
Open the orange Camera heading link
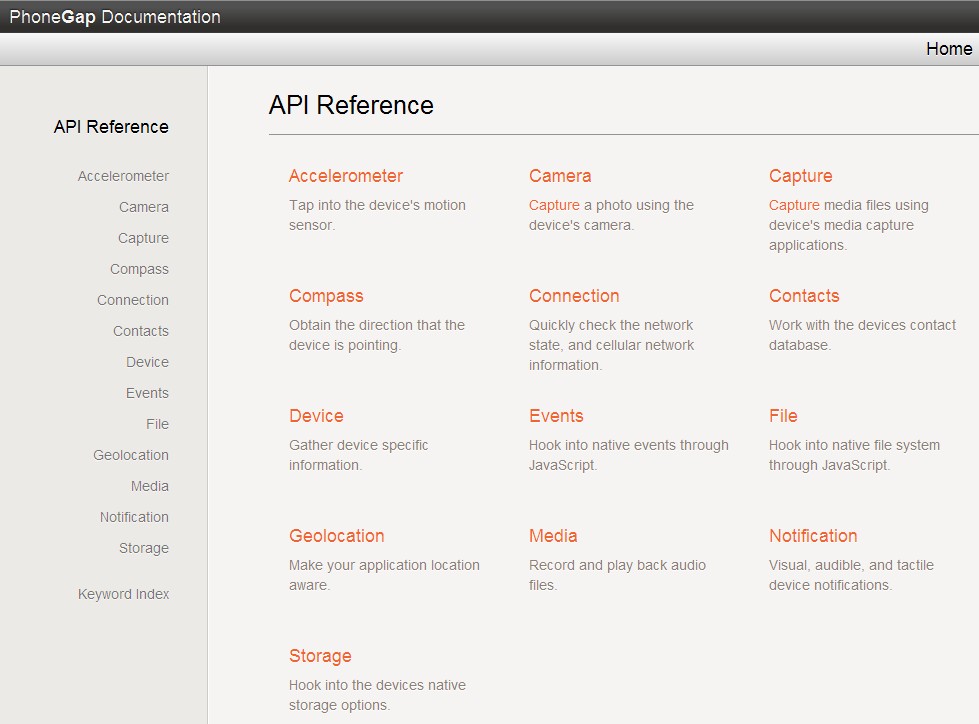pyautogui.click(x=560, y=176)
